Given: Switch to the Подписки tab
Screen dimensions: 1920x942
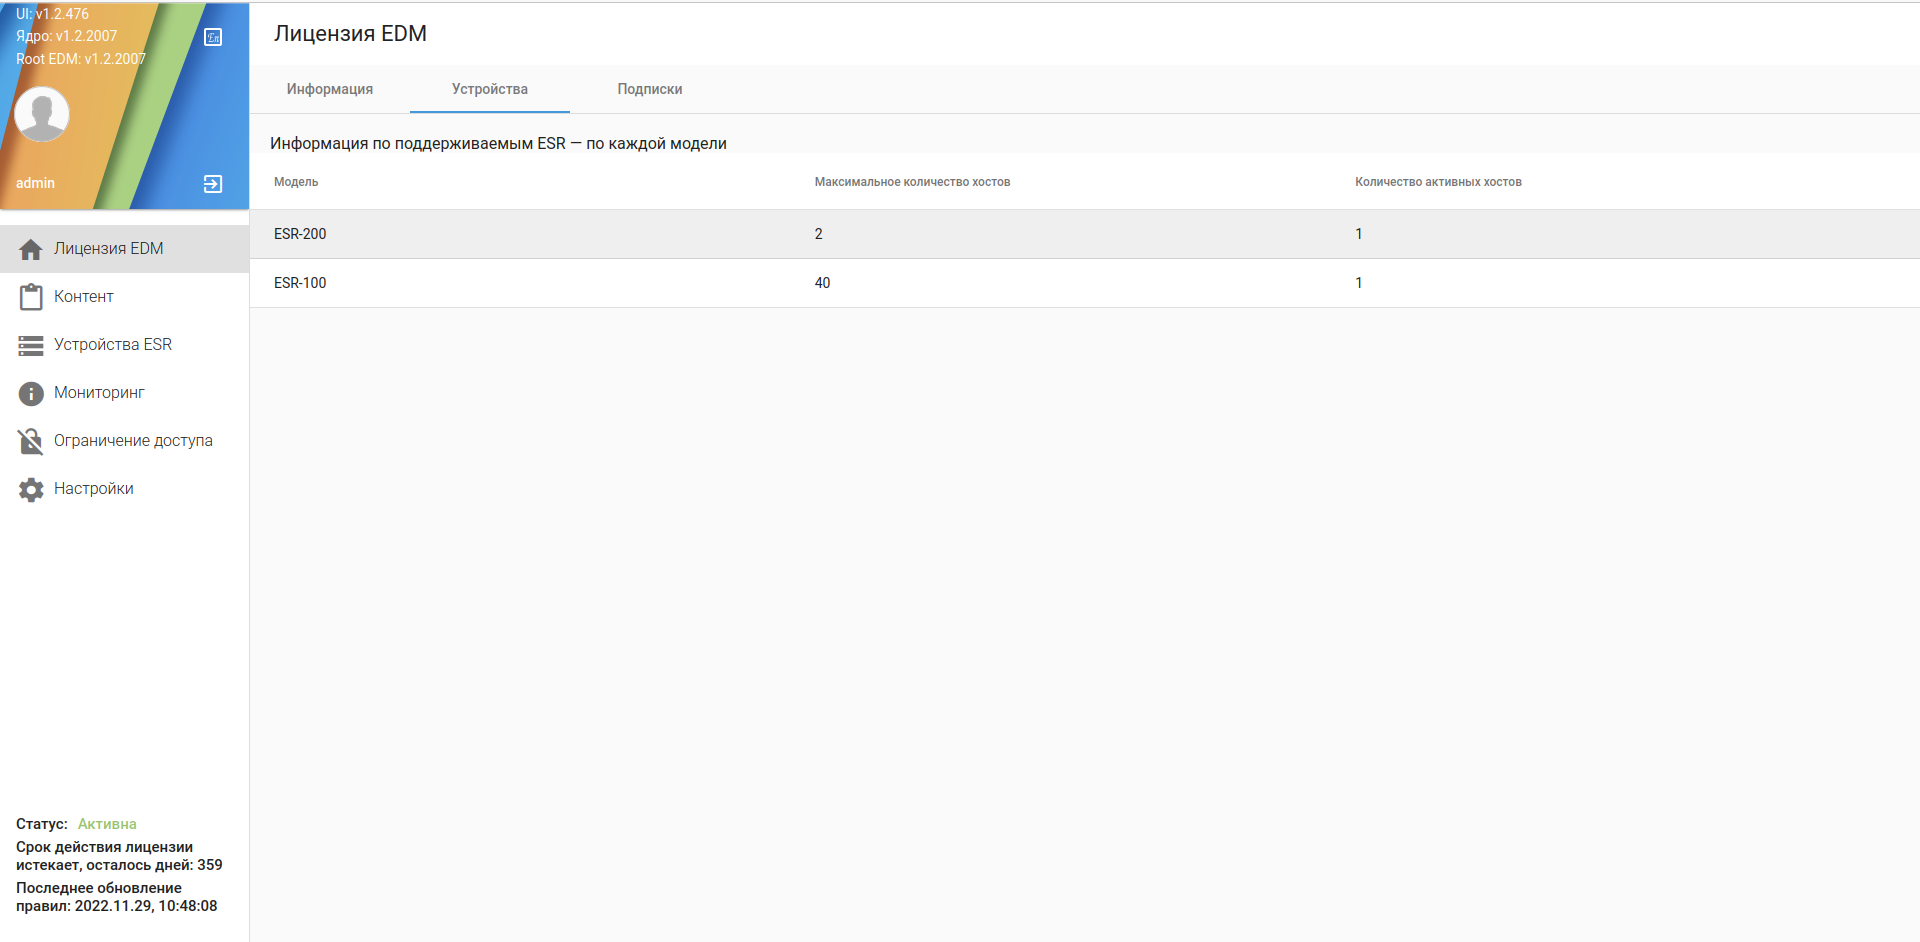Looking at the screenshot, I should pos(650,89).
